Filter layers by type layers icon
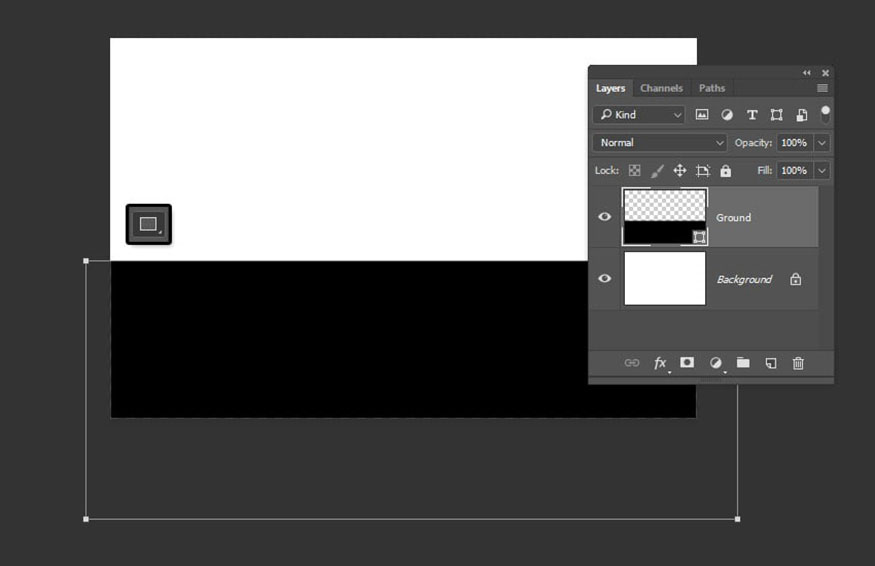The height and width of the screenshot is (566, 875). click(752, 114)
